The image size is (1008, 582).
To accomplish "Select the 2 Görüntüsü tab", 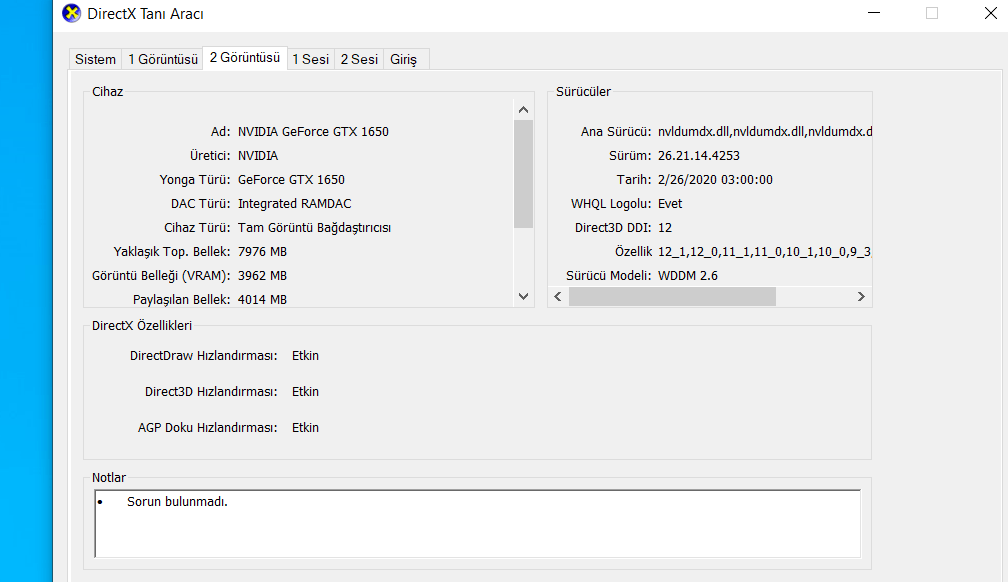I will pos(245,58).
